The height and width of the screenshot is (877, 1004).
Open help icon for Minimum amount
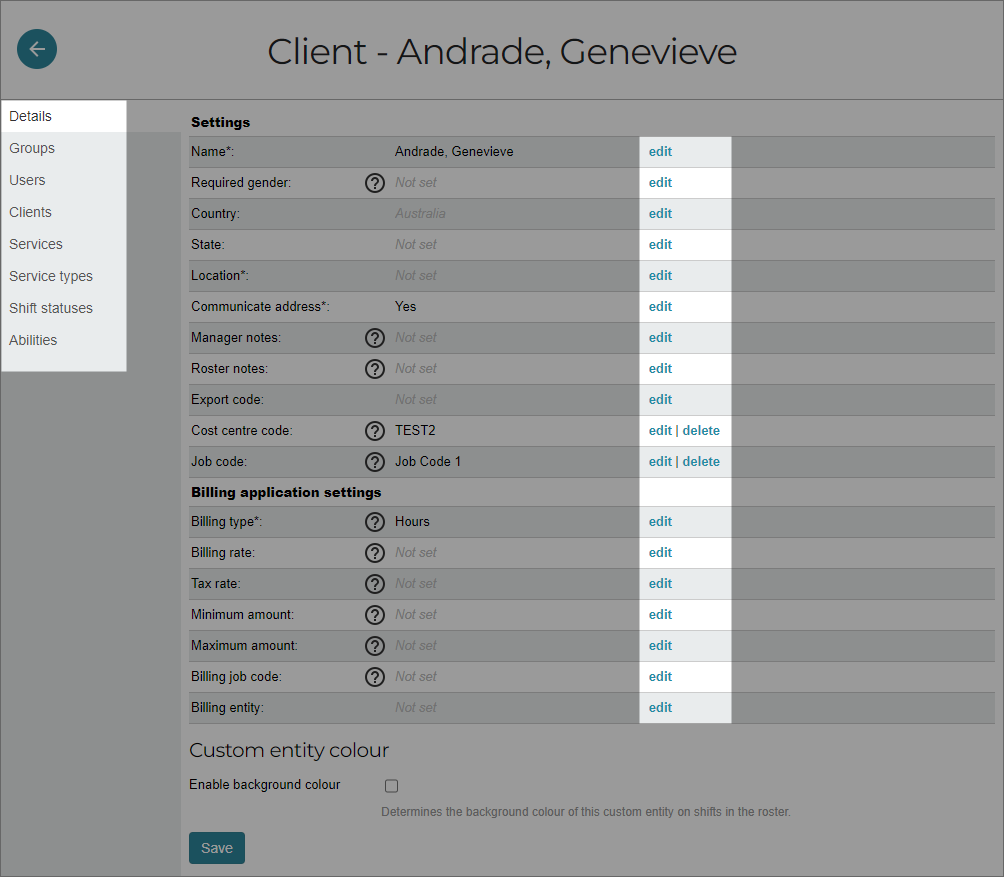(x=375, y=615)
